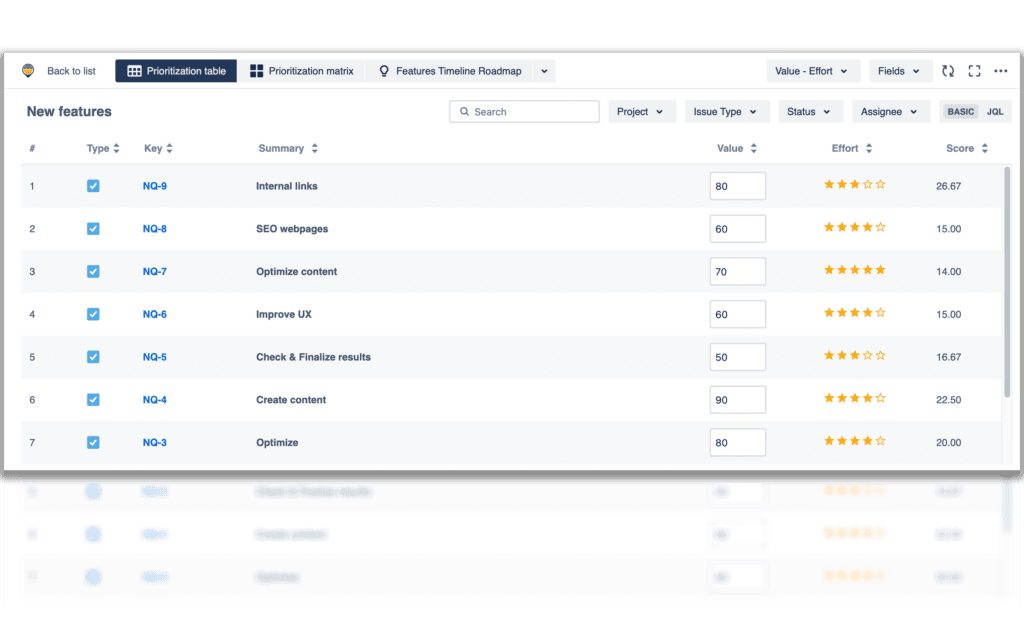Disable the checkbox for NQ-6 Improve UX
1024x638 pixels.
click(93, 314)
